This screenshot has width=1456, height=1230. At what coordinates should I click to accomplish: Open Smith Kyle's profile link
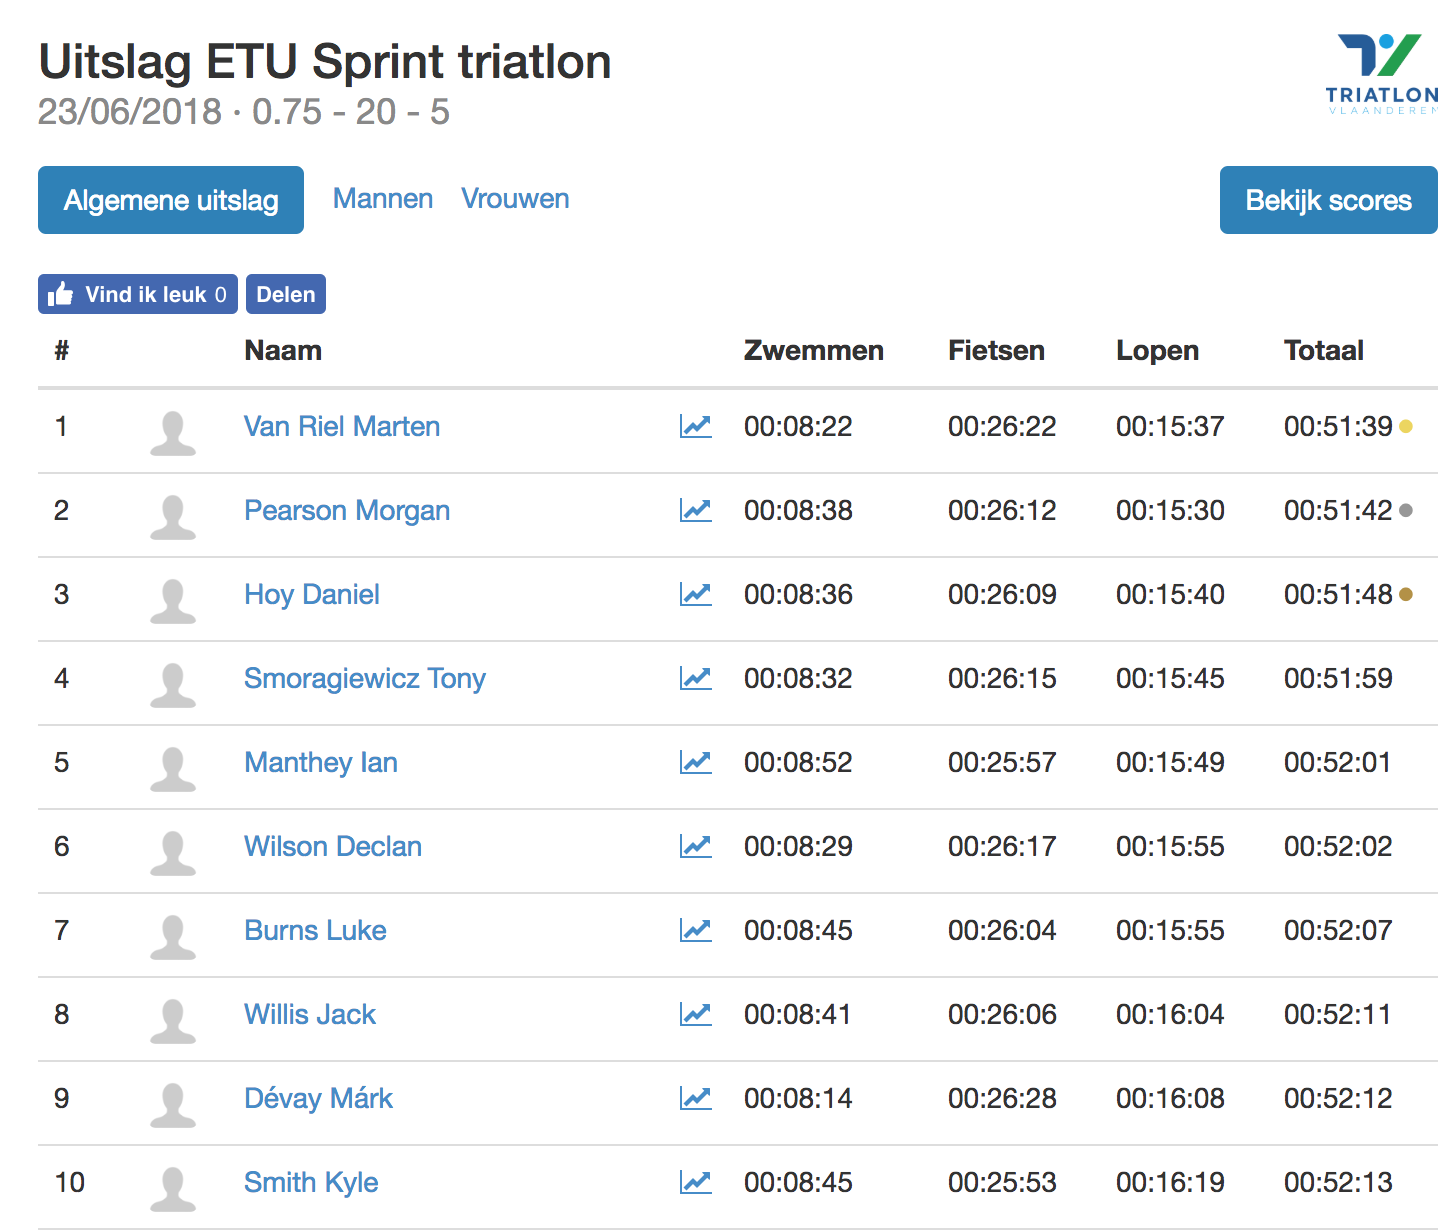click(x=311, y=1183)
